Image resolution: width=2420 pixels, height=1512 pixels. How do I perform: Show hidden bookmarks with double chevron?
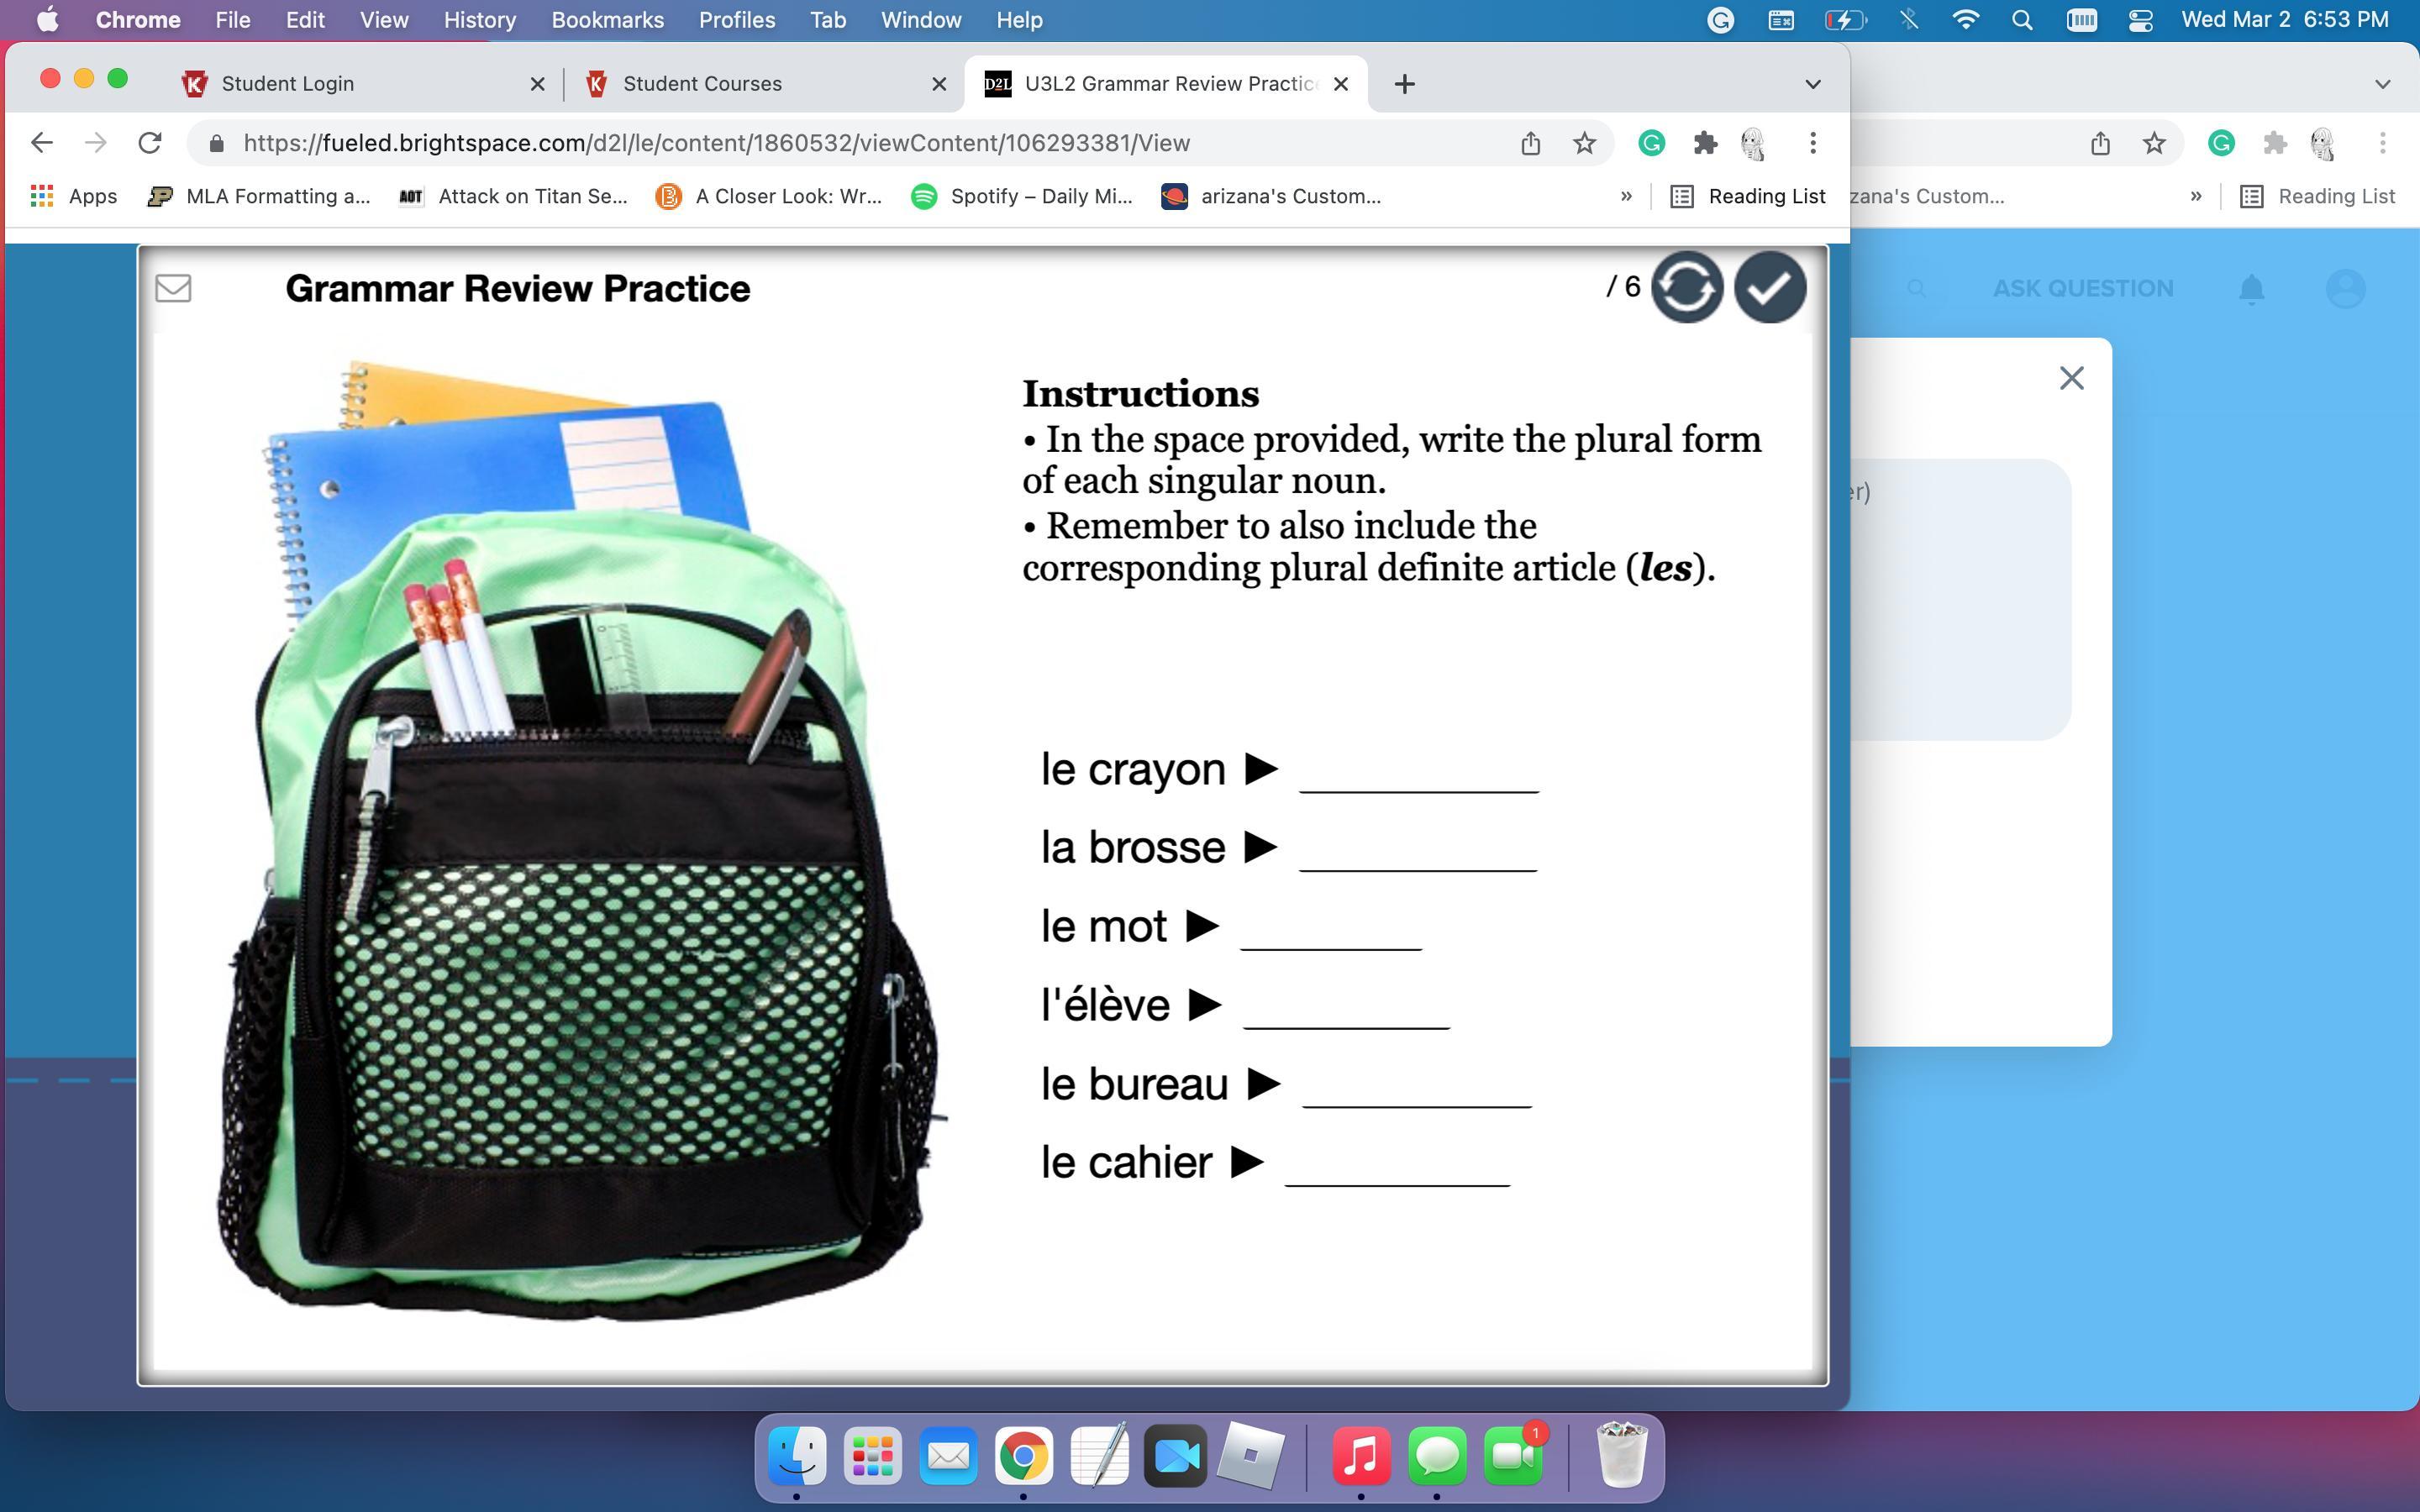click(1626, 196)
